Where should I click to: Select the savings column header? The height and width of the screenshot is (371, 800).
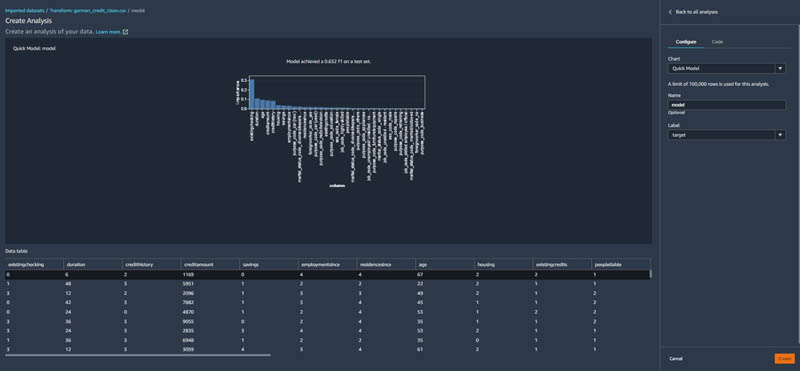pos(269,265)
